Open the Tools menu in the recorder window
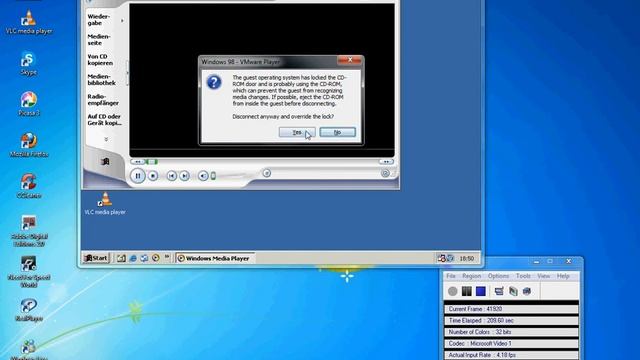 coord(523,276)
